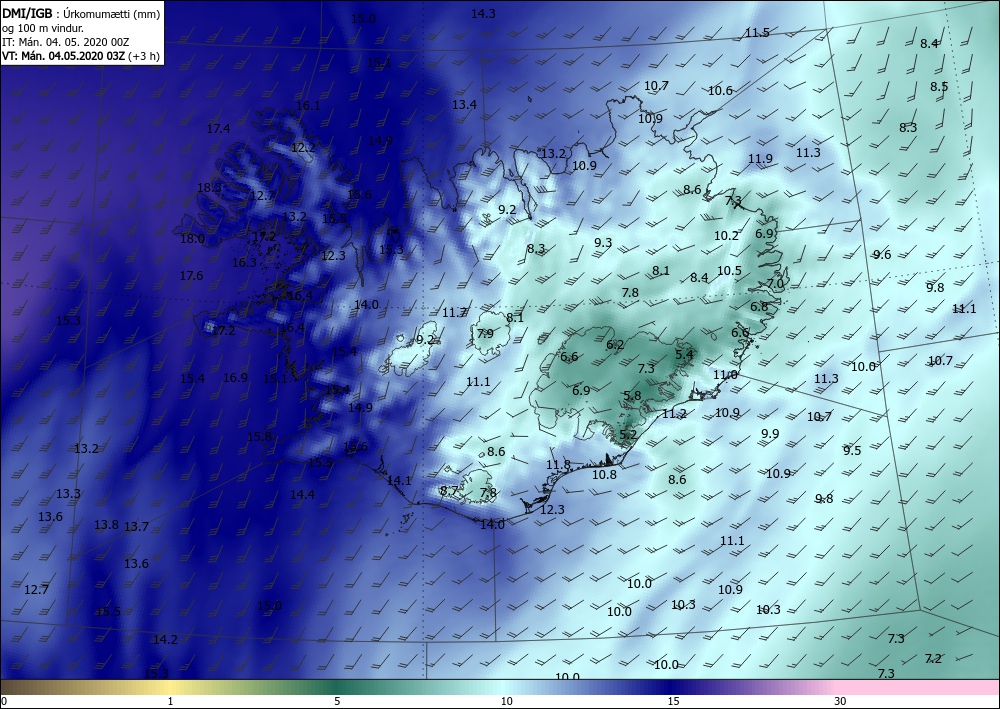The height and width of the screenshot is (709, 1000).
Task: Select the 14.1 value label
Action: click(399, 480)
